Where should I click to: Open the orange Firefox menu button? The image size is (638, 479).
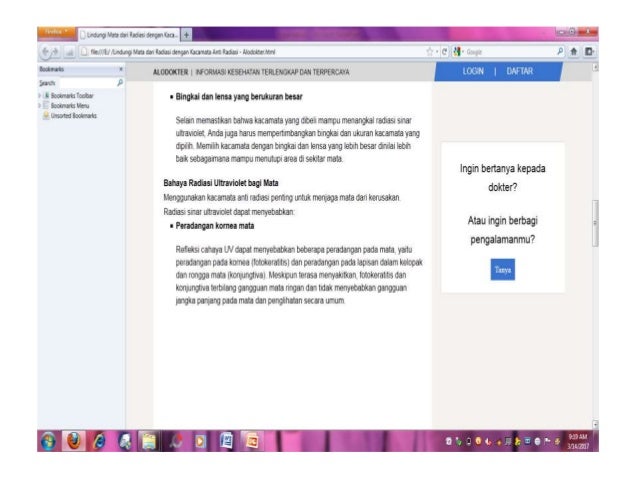(57, 33)
